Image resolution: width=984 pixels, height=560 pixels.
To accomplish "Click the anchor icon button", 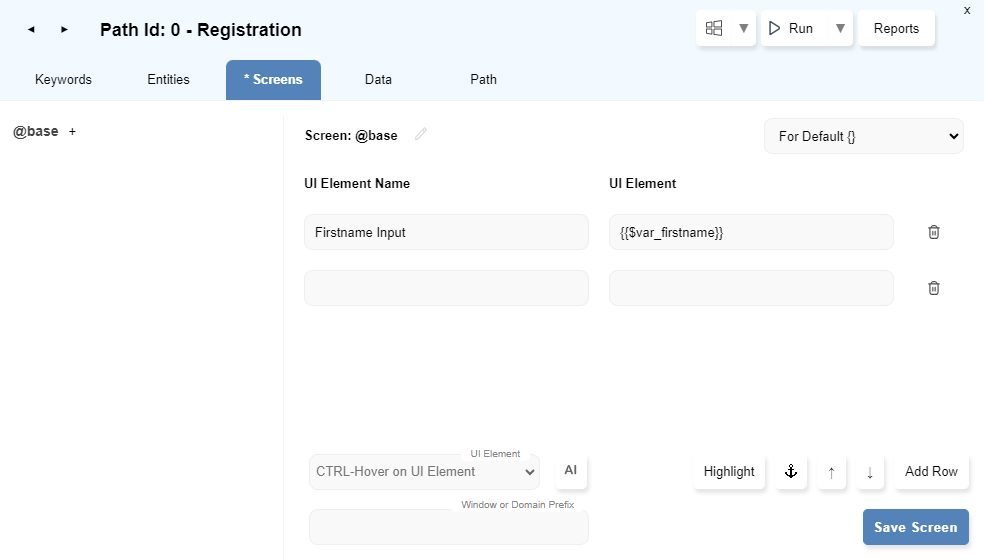I will point(790,472).
